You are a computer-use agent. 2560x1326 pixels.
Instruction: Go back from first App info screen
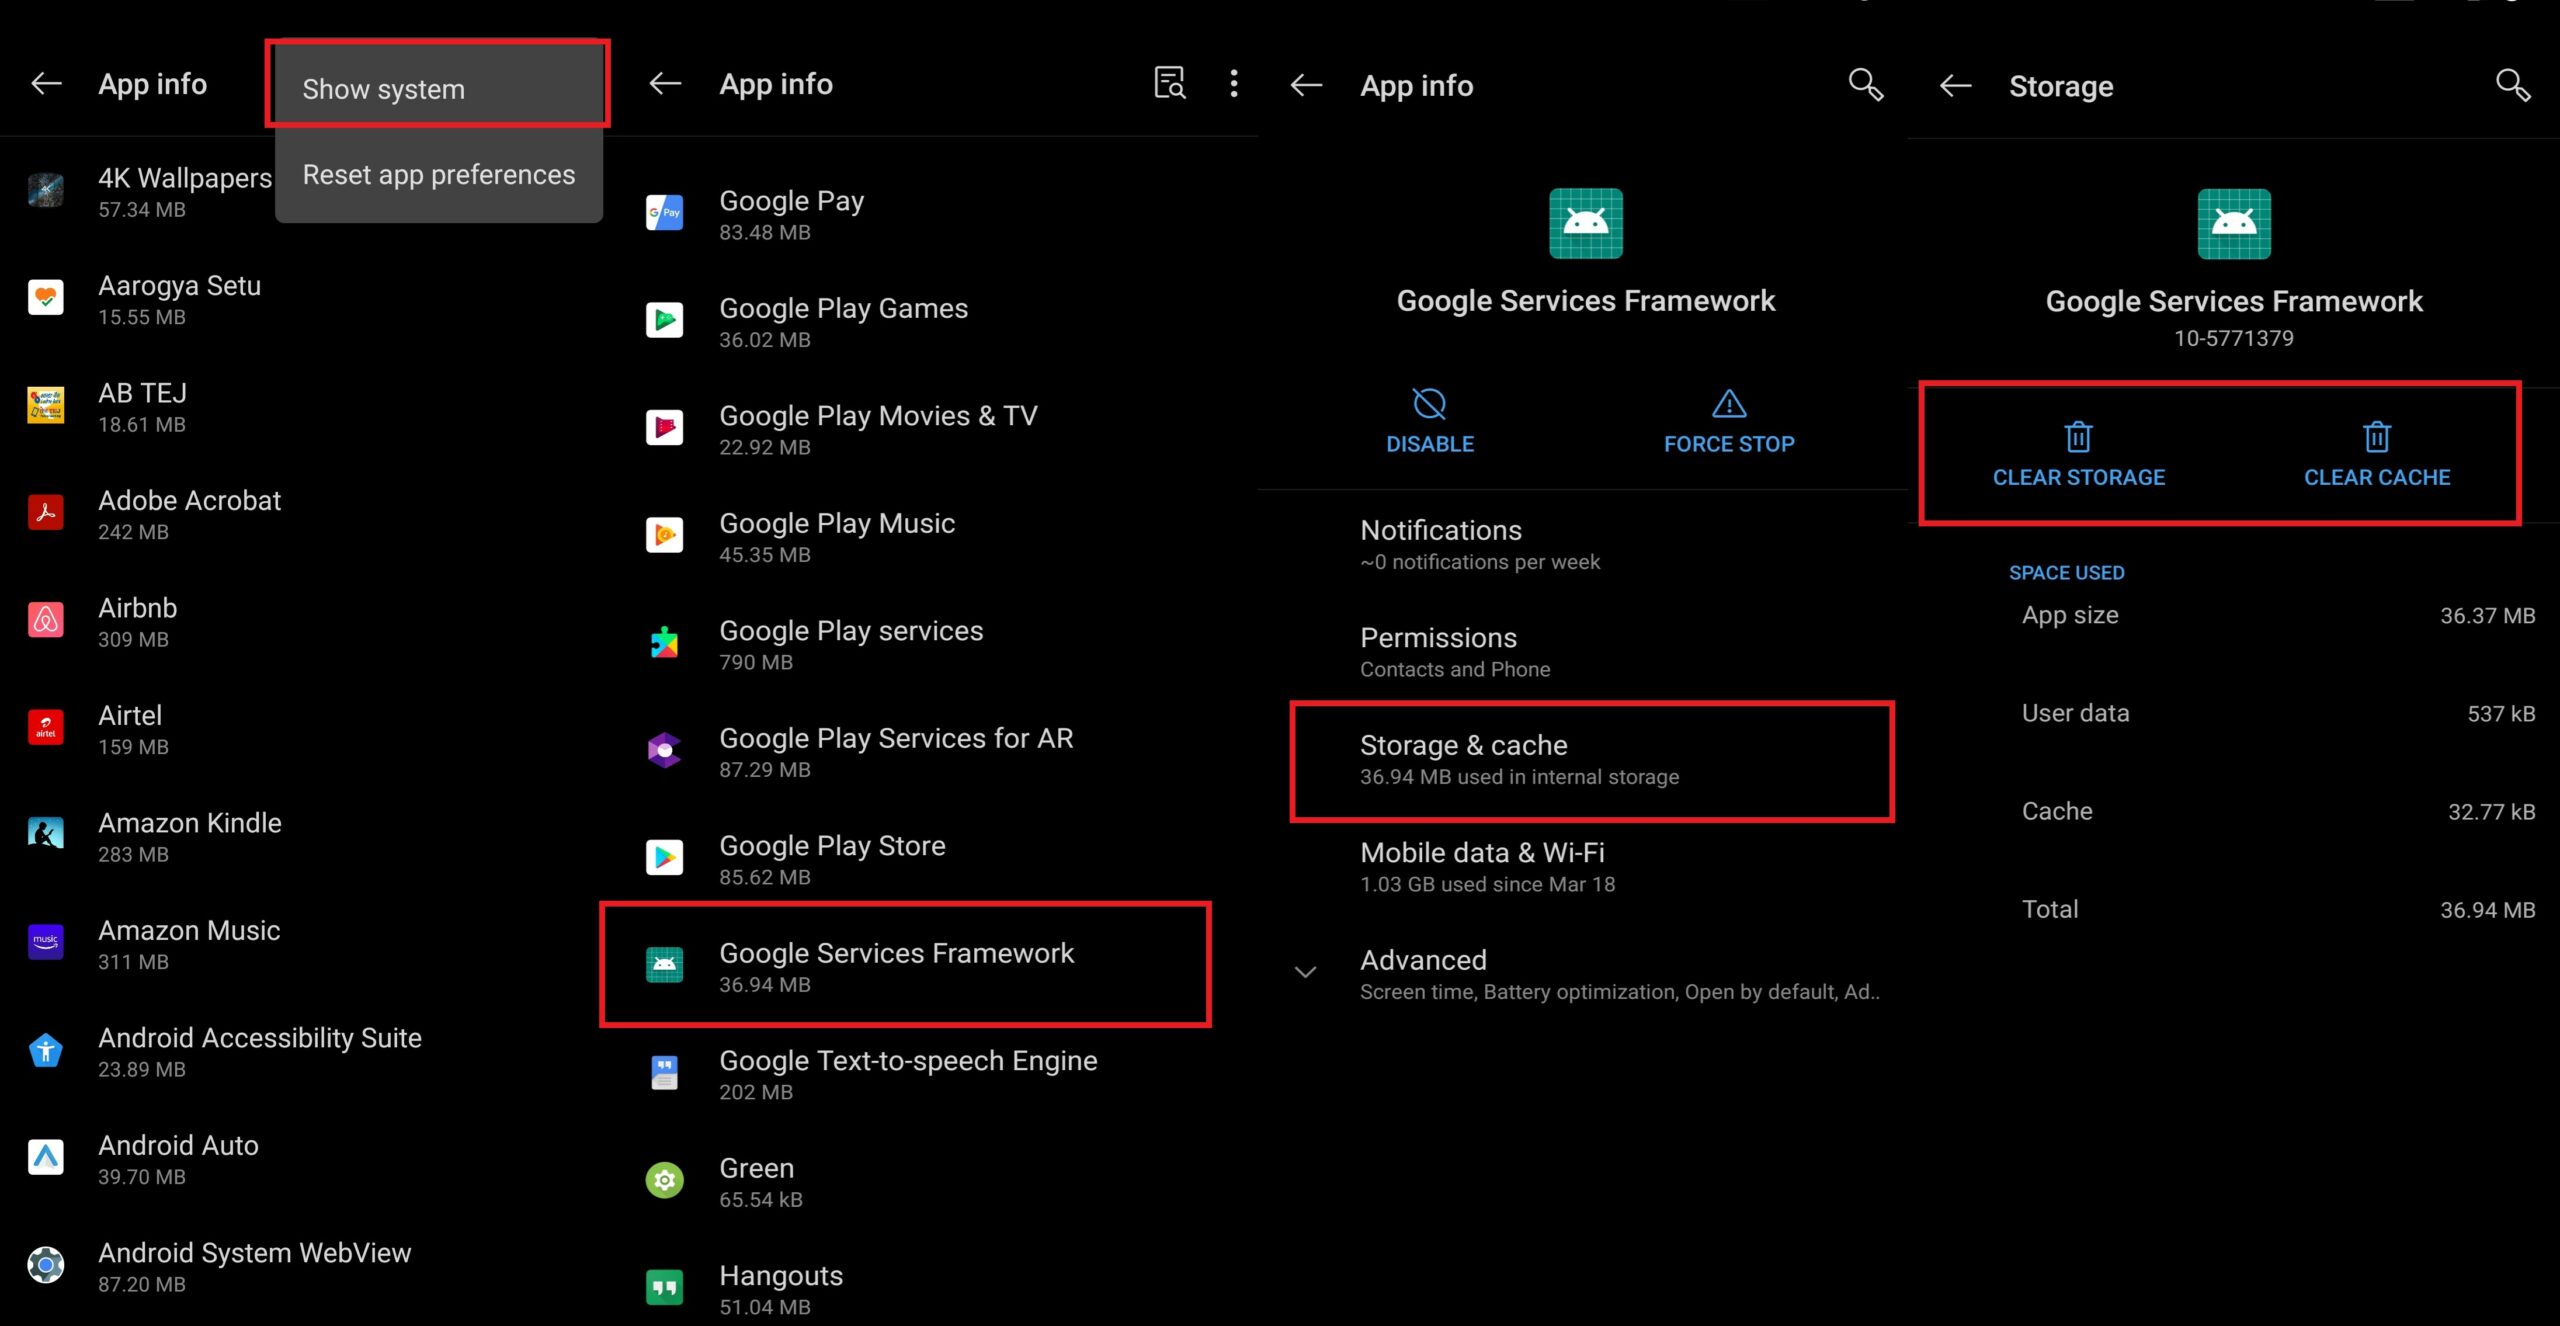pyautogui.click(x=46, y=84)
